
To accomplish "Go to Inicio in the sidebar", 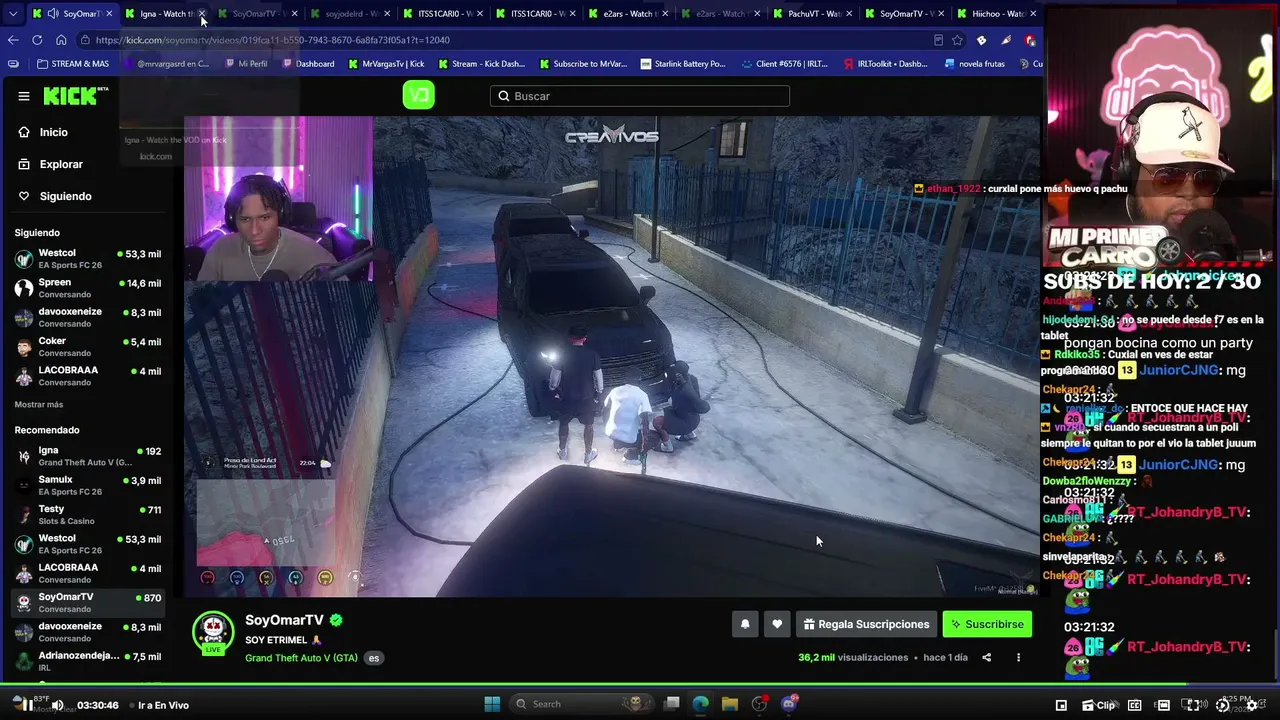I will pyautogui.click(x=54, y=132).
